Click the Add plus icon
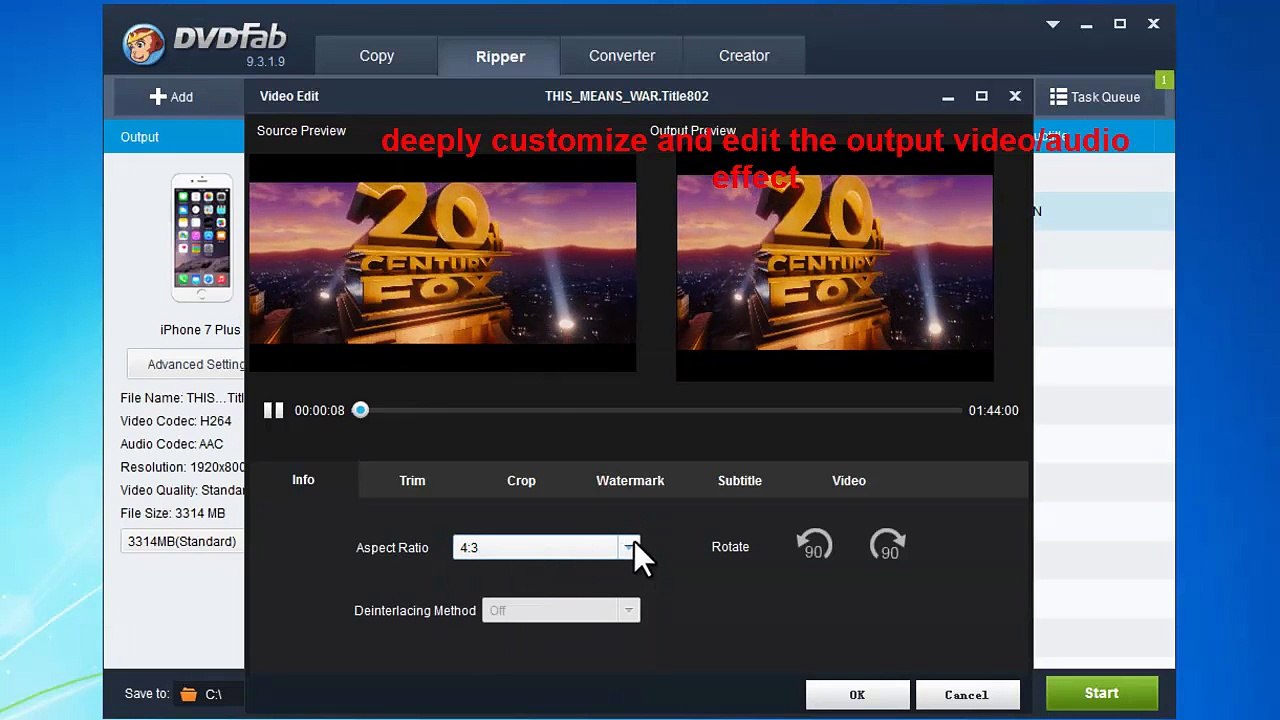This screenshot has width=1280, height=720. coord(158,97)
